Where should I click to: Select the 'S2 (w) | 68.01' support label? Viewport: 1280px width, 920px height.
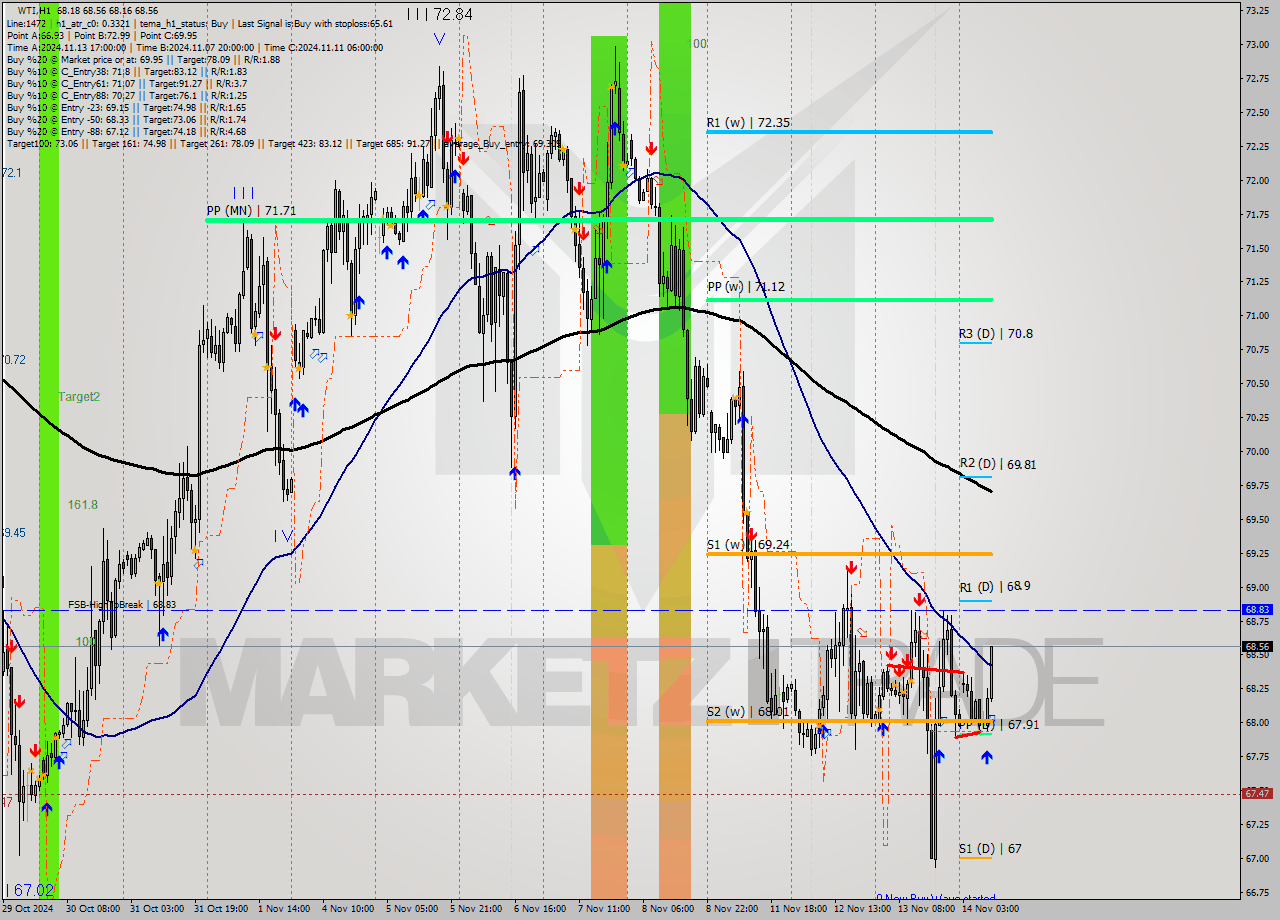coord(748,712)
